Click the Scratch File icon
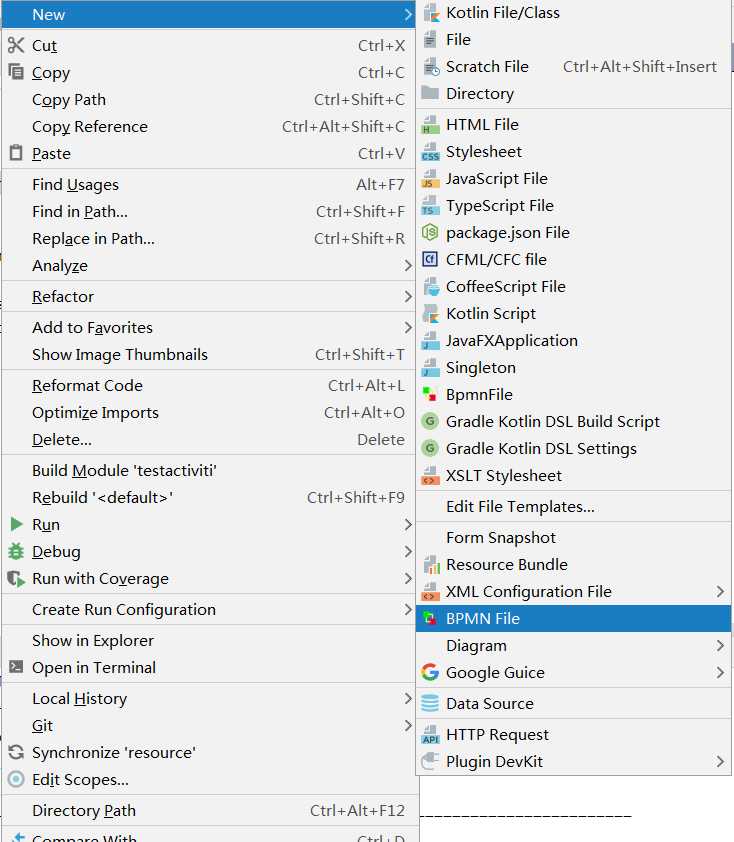This screenshot has height=842, width=734. tap(431, 67)
